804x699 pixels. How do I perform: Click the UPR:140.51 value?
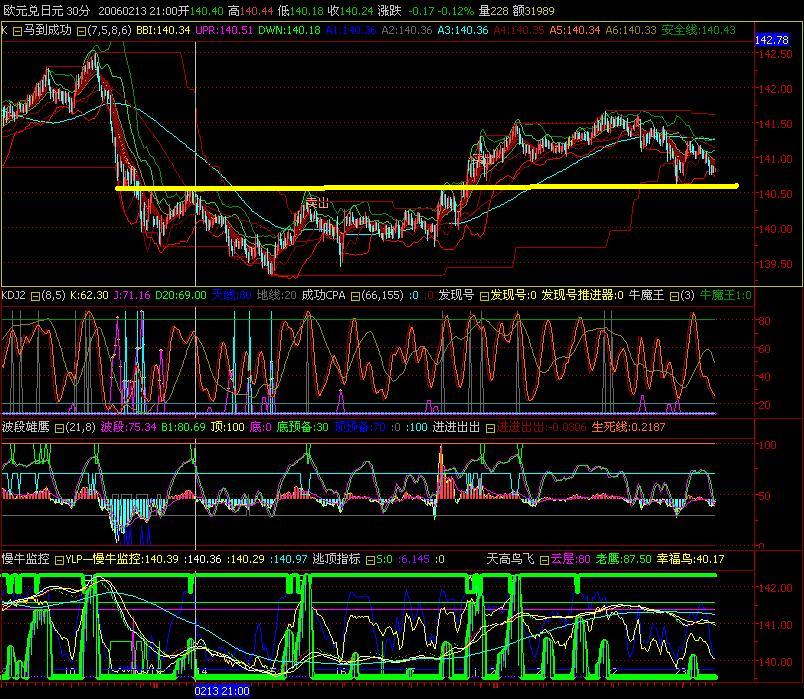224,30
